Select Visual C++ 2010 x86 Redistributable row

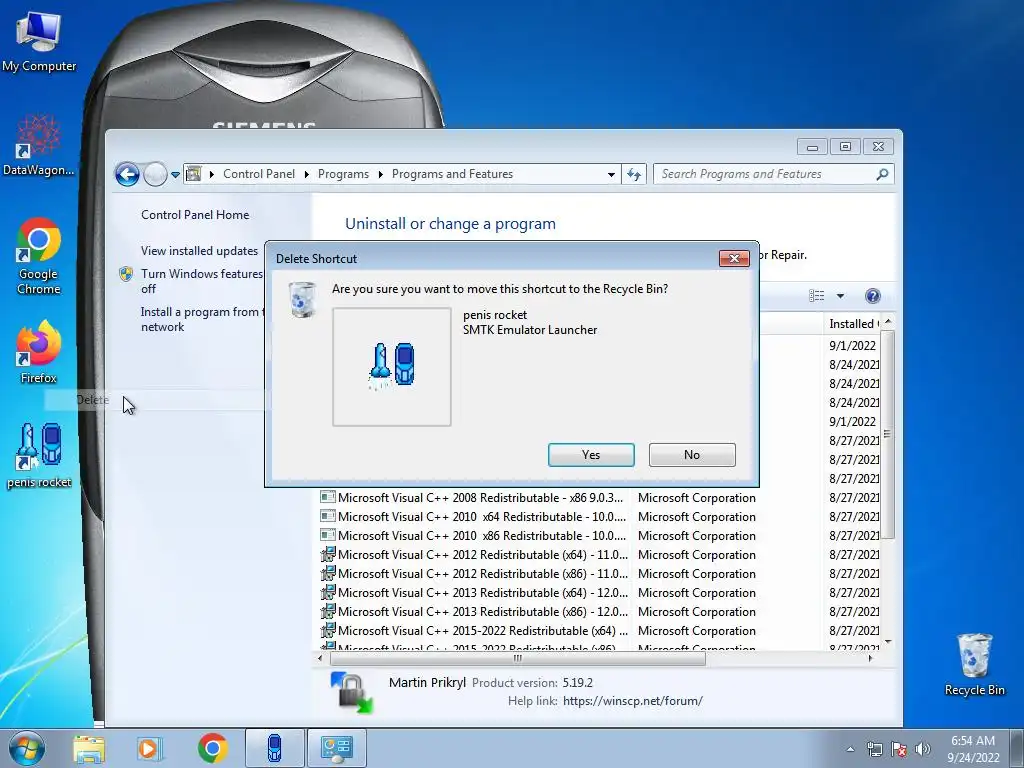(x=598, y=536)
